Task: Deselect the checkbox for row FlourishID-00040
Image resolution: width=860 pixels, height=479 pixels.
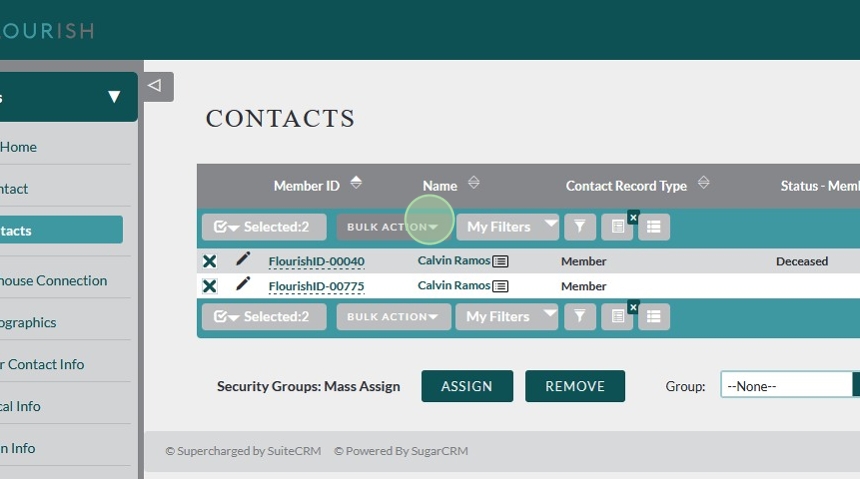Action: click(x=209, y=261)
